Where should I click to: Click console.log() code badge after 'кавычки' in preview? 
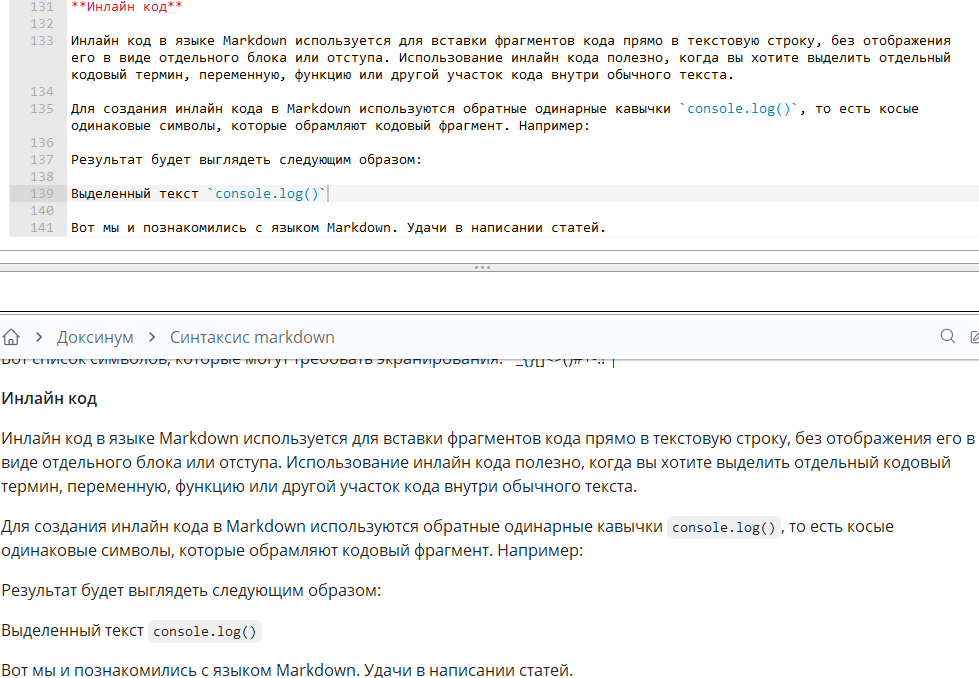click(x=724, y=528)
